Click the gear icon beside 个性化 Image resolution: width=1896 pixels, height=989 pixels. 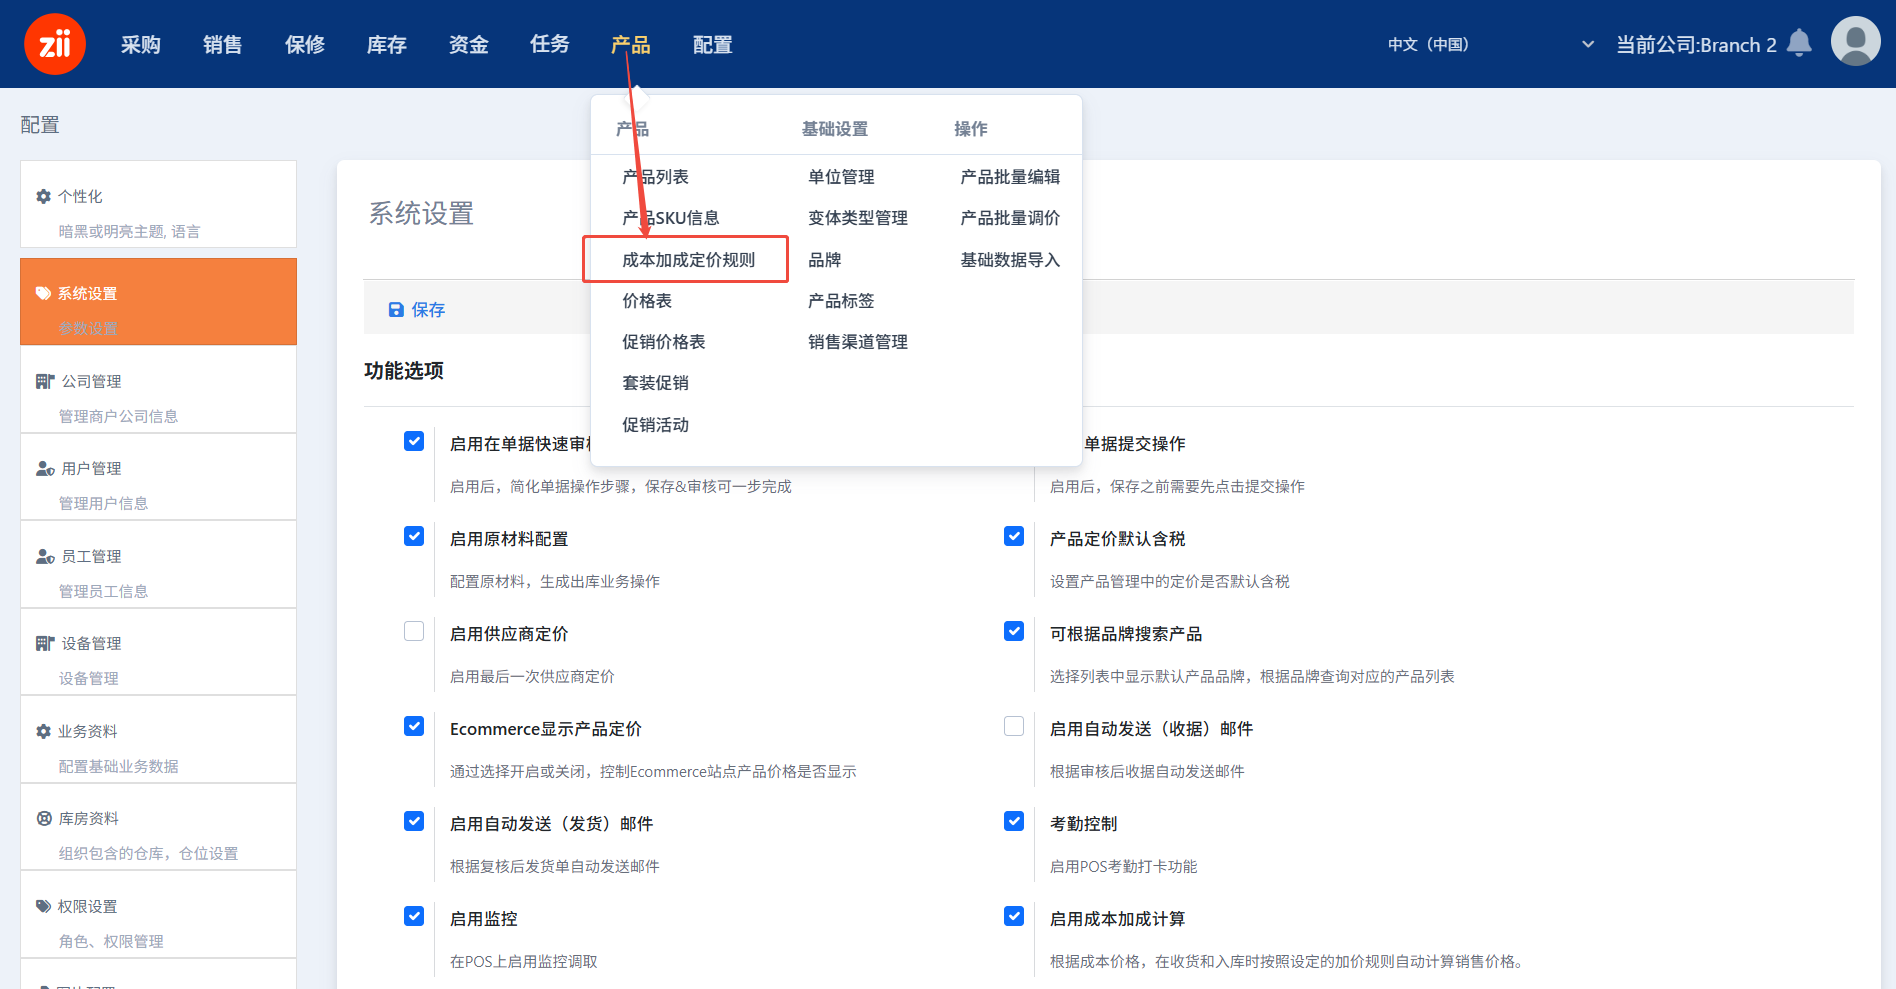(43, 197)
